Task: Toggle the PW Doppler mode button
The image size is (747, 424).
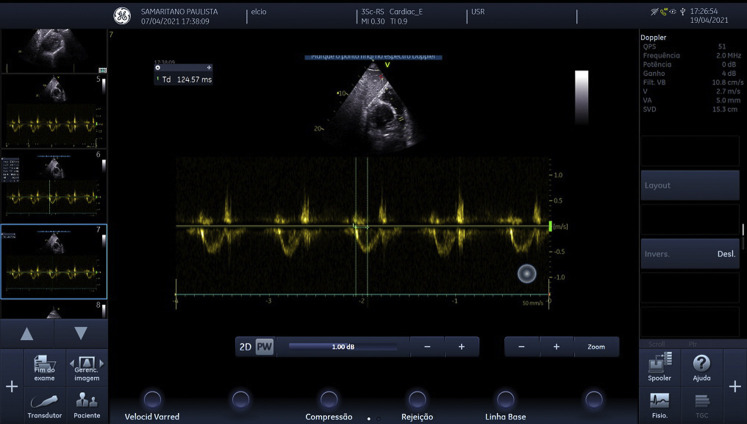Action: (x=264, y=347)
